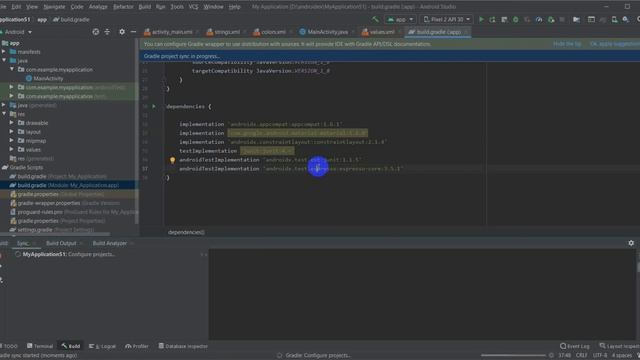Viewport: 640px width, 360px height.
Task: Click the UTF-8 encoding status item
Action: 600,356
